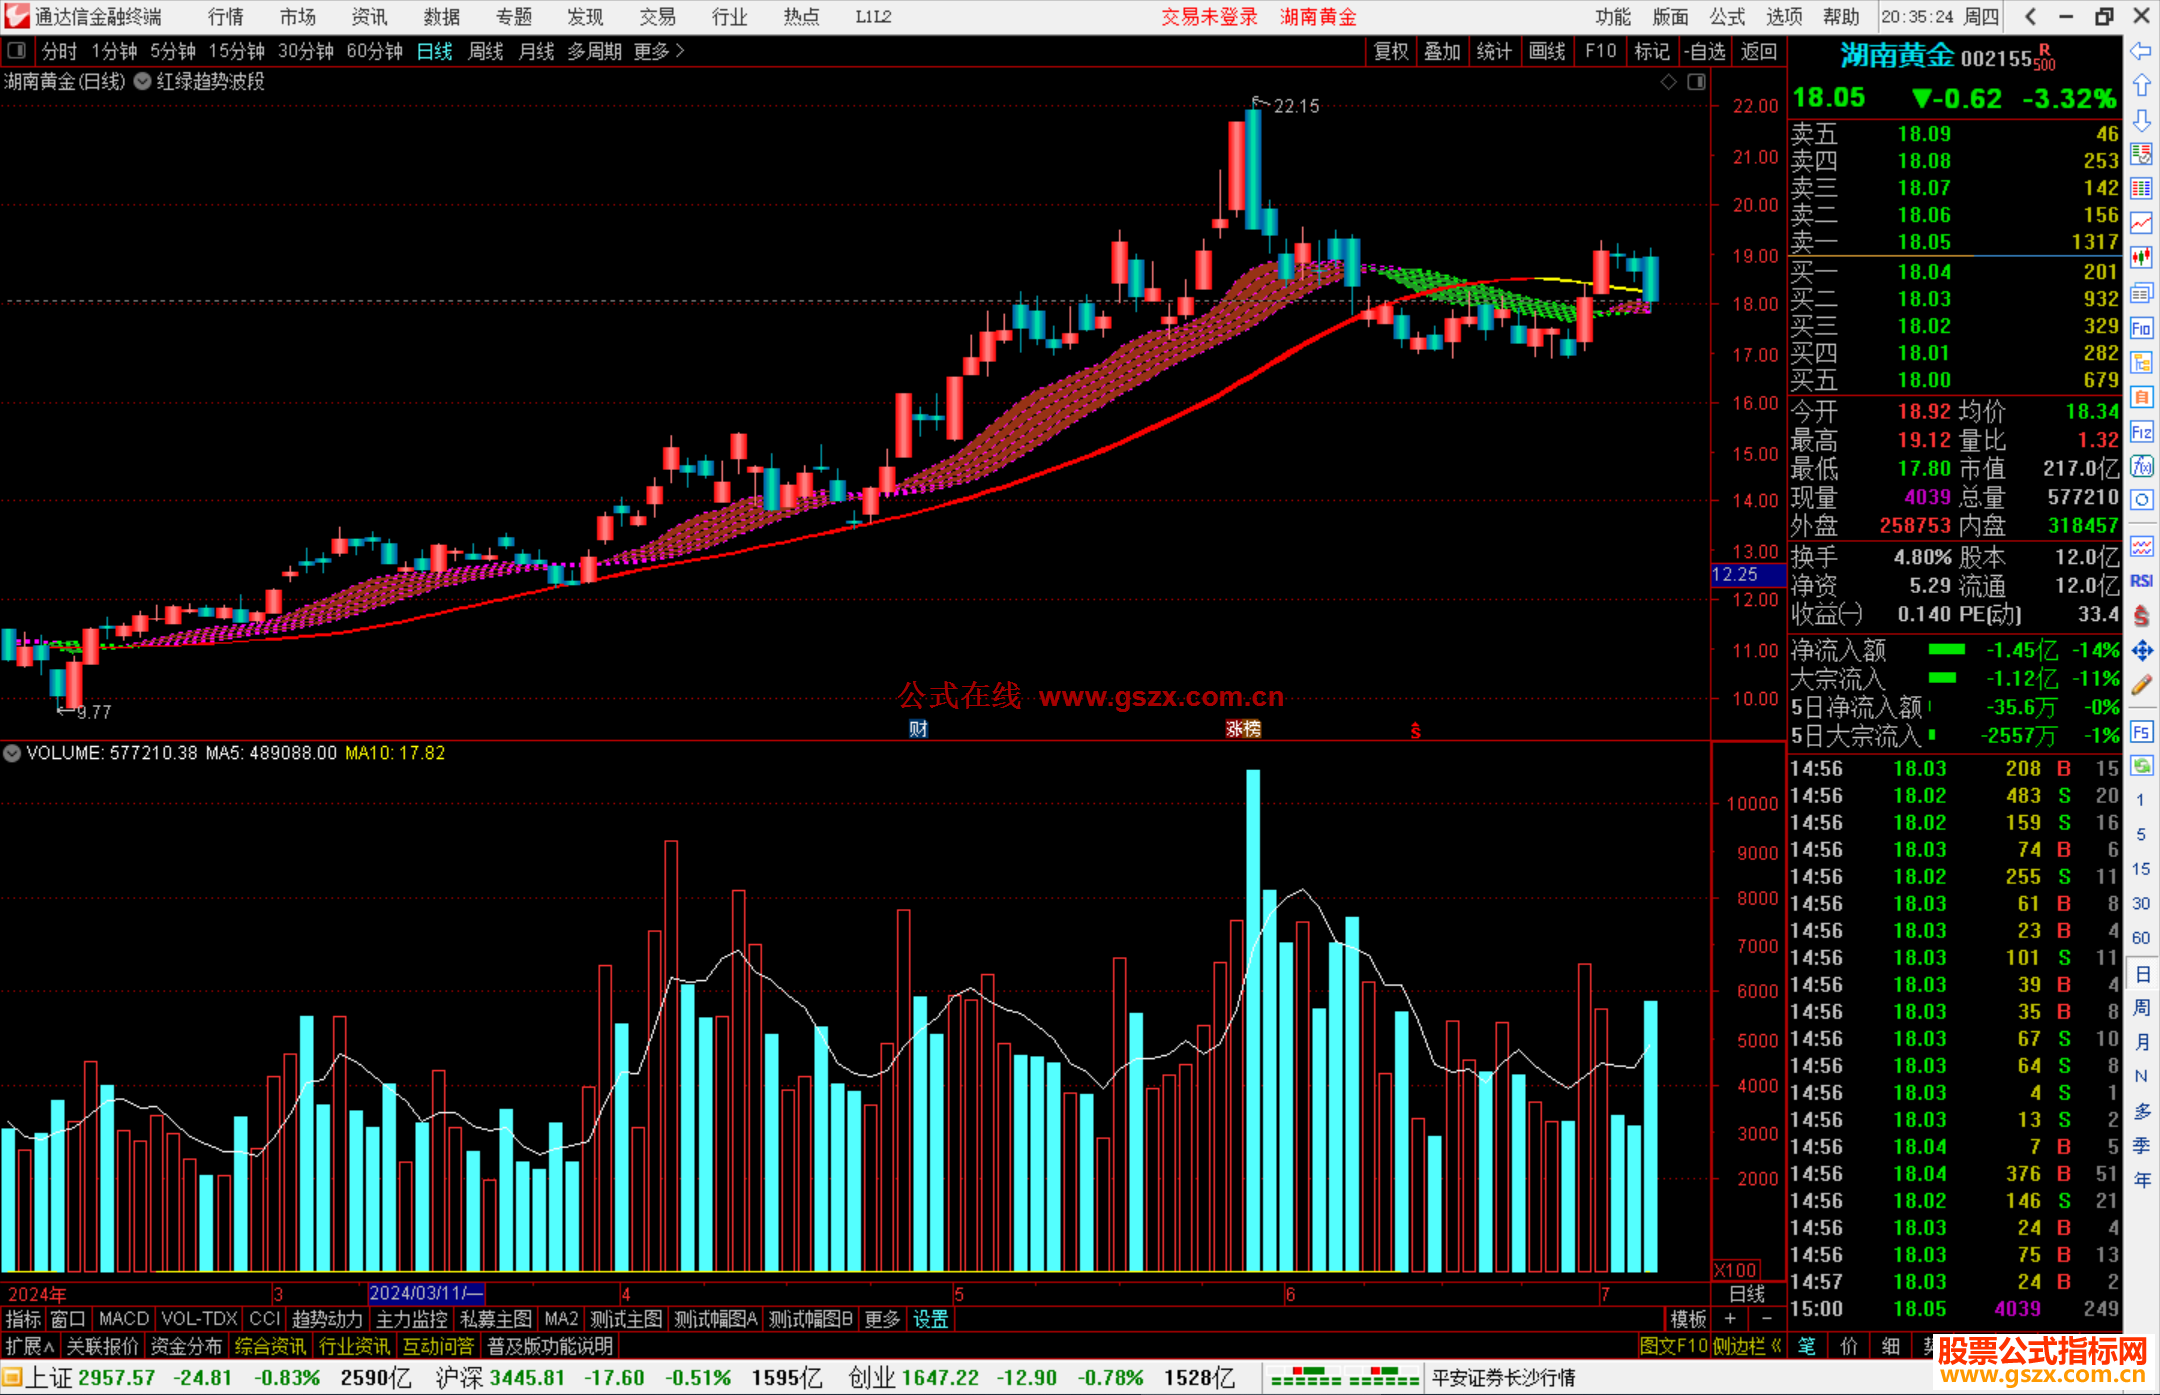Toggle the VOLUME indicator round button
The height and width of the screenshot is (1395, 2160).
(12, 753)
